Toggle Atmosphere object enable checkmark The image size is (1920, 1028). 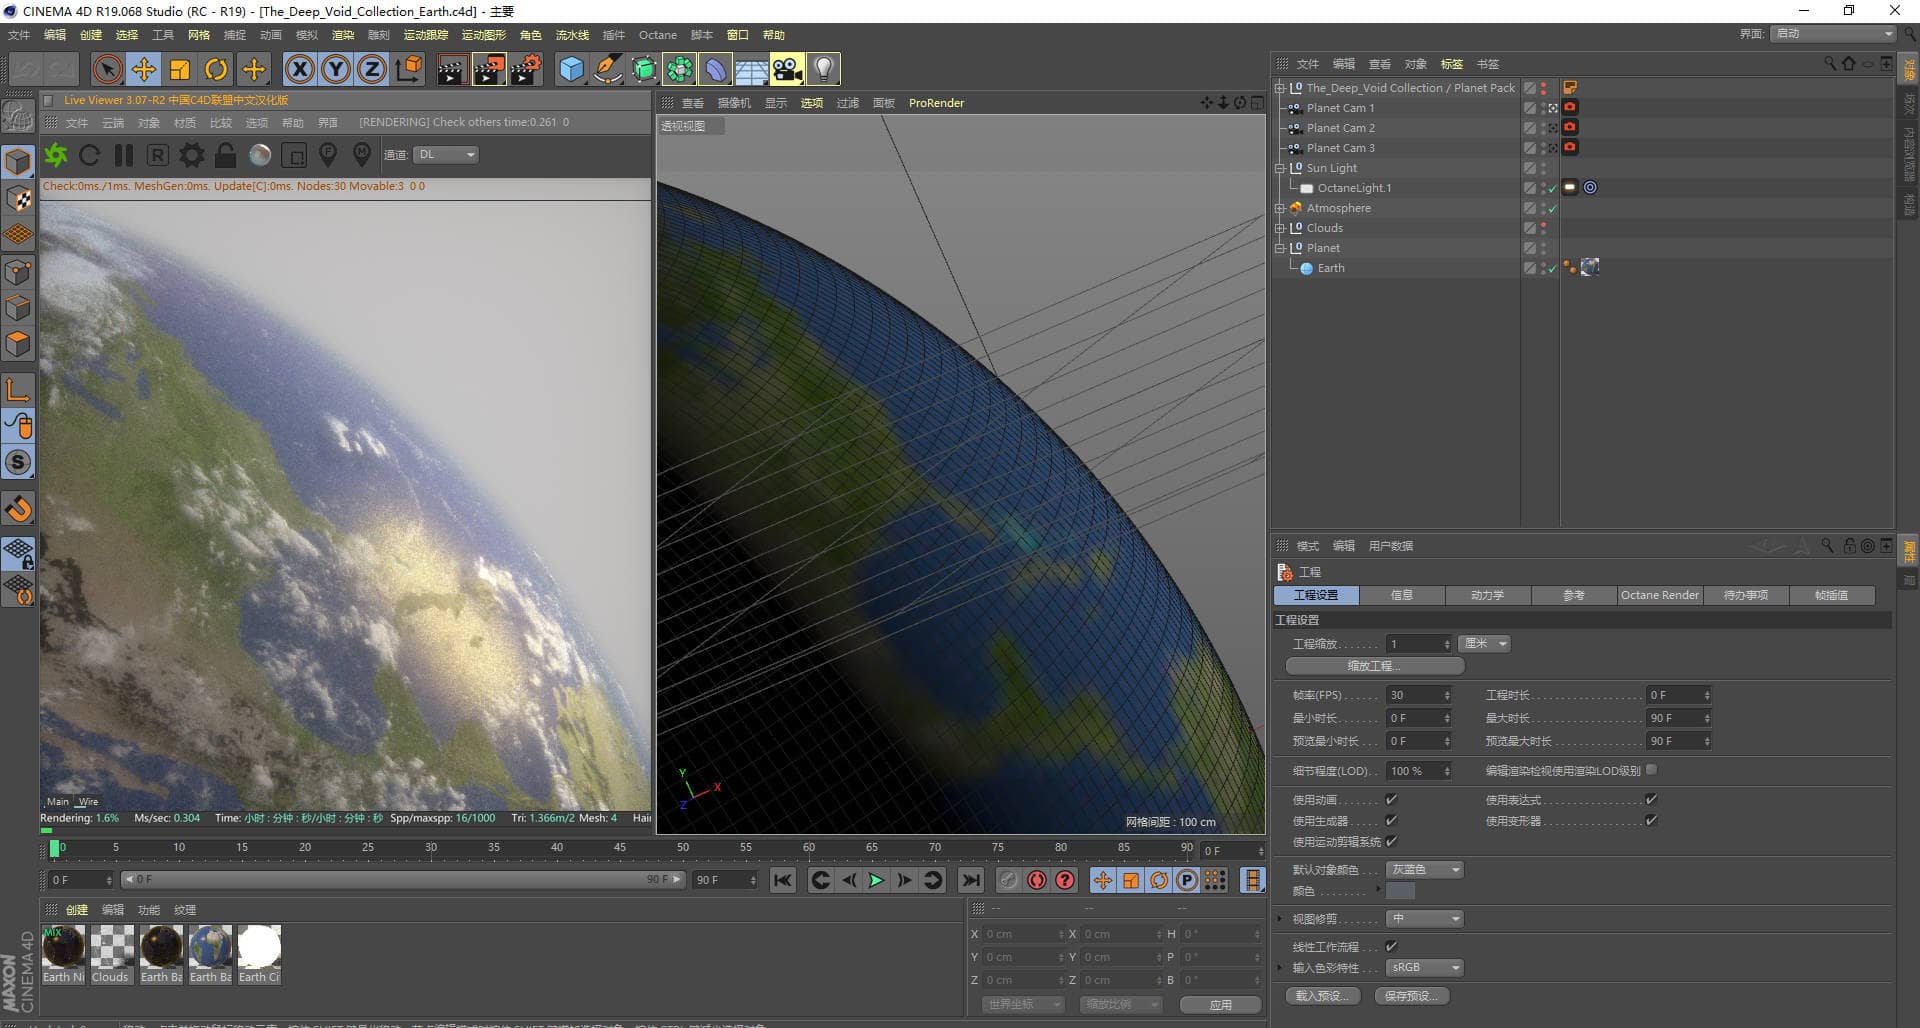1553,208
